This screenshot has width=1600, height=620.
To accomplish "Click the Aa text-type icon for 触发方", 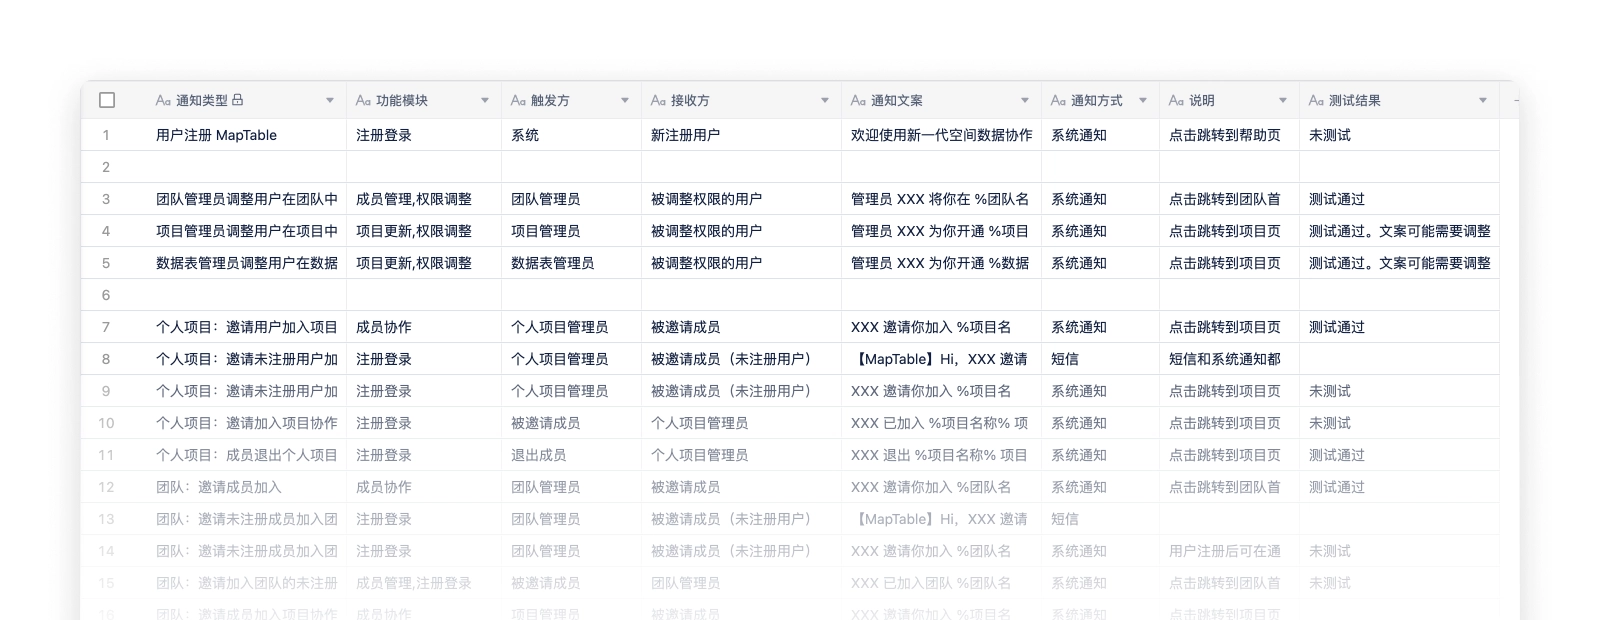I will (518, 101).
